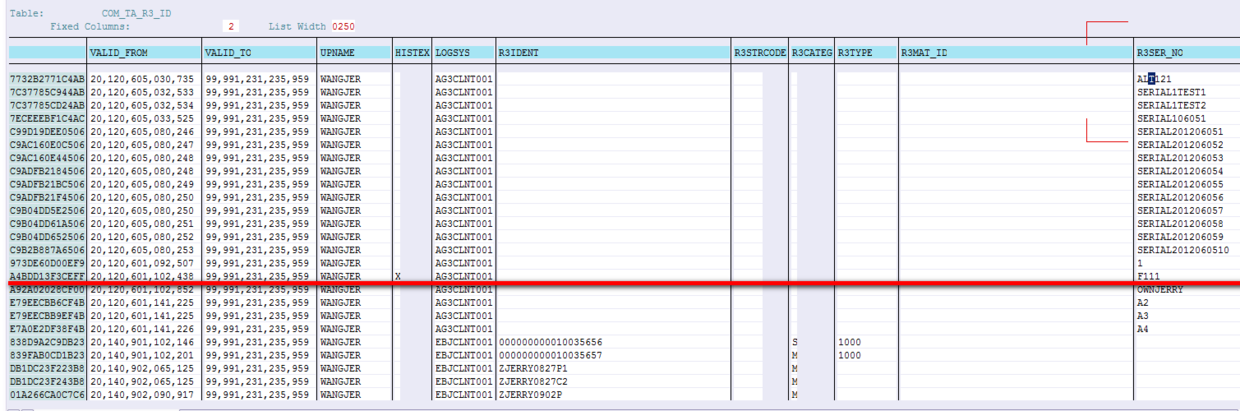Click key cell 973DE60D00EF9
The image size is (1240, 411).
47,263
